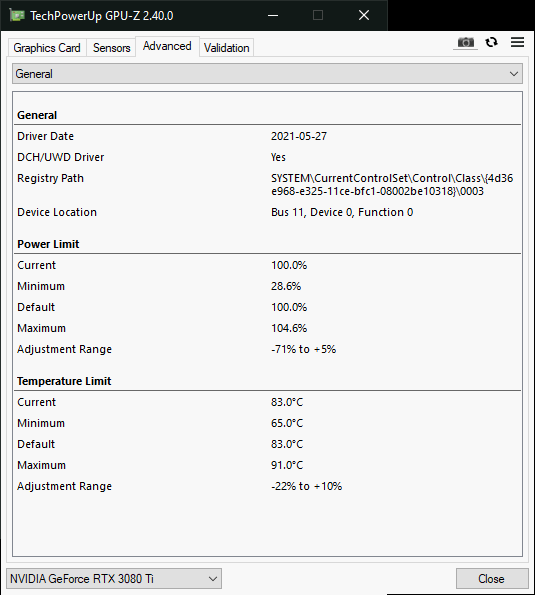Switch to the Graphics Card tab
This screenshot has height=595, width=535.
(47, 48)
